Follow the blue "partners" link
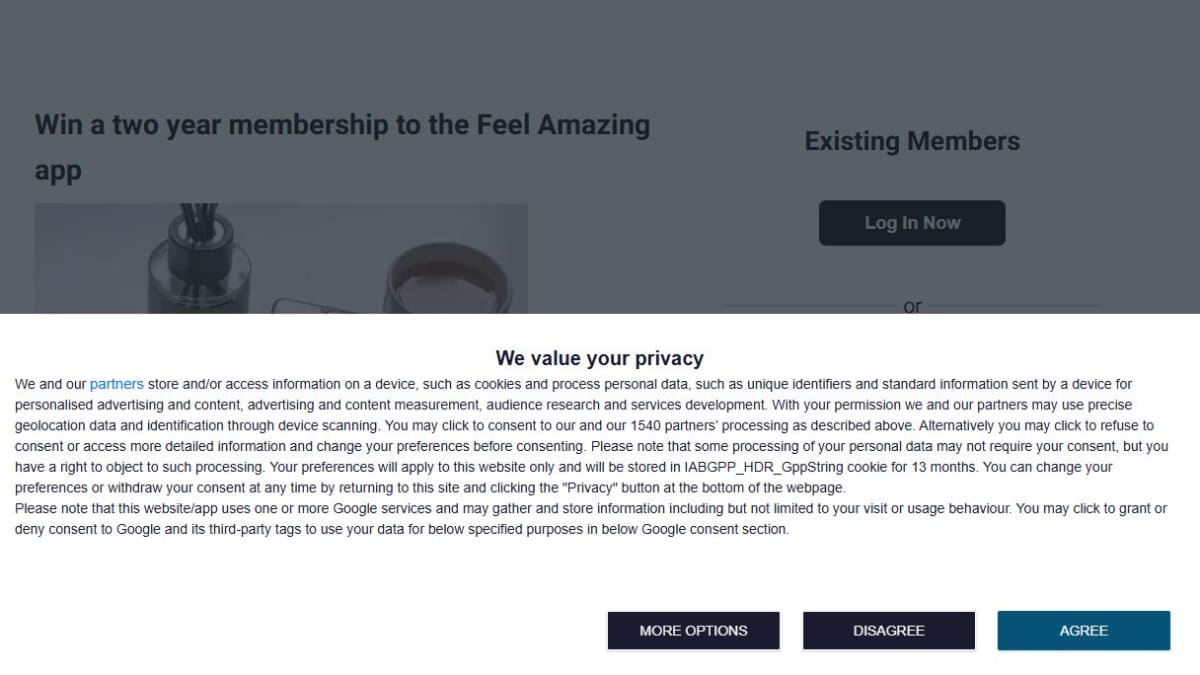The image size is (1200, 675). pyautogui.click(x=117, y=384)
